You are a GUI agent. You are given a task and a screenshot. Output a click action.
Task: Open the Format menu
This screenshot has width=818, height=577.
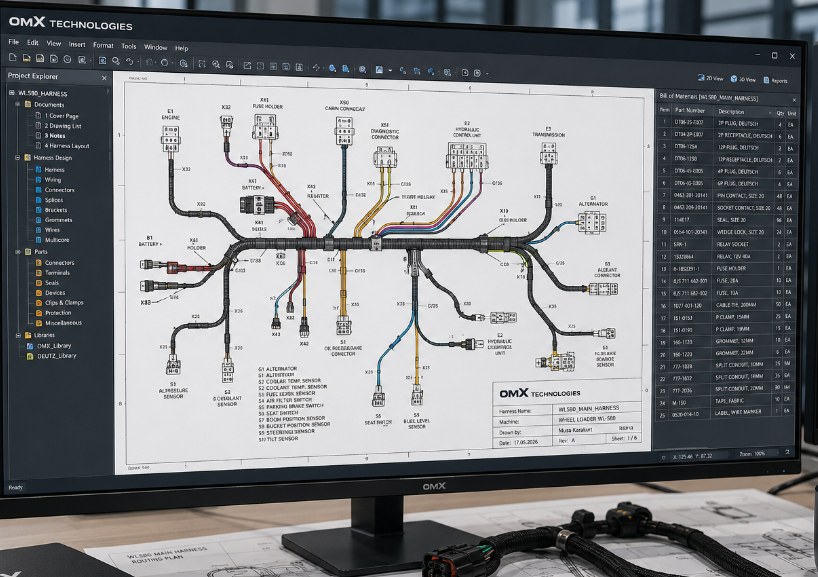pyautogui.click(x=103, y=45)
